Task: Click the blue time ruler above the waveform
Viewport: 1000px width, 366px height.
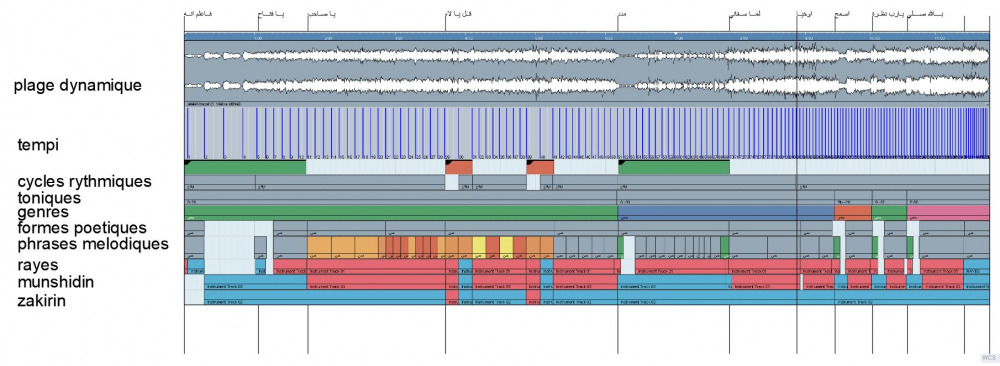Action: [x=587, y=37]
